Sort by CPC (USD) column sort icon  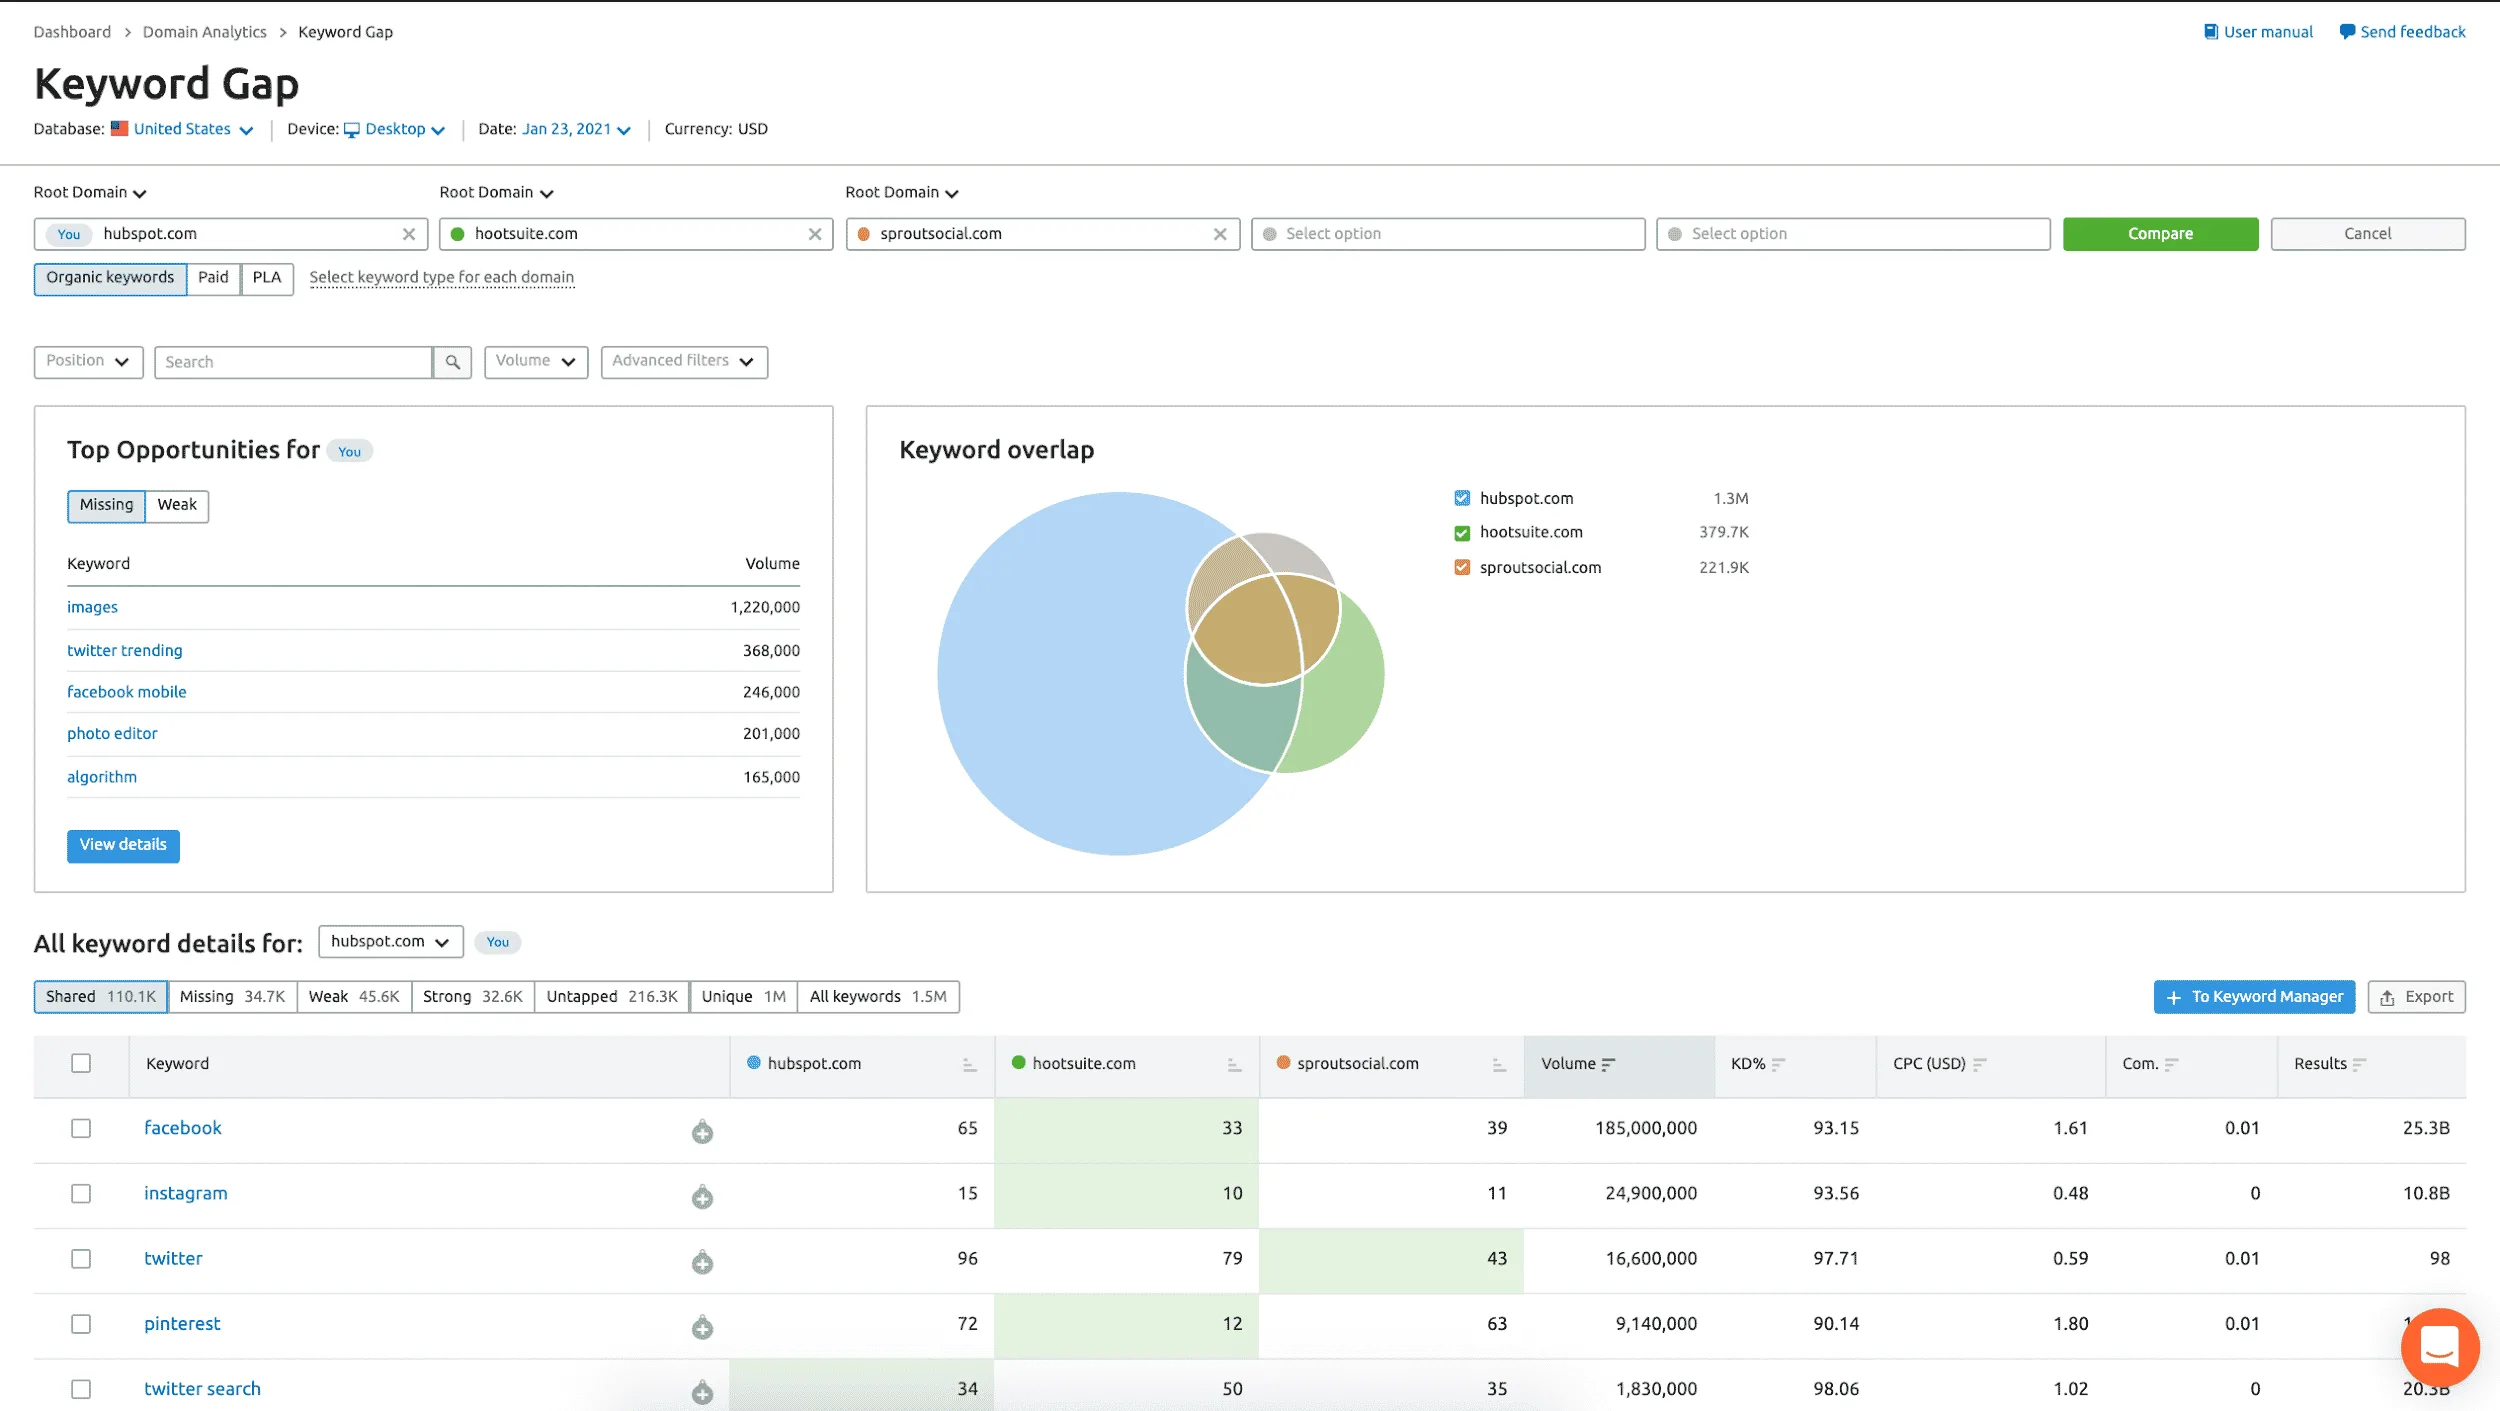pyautogui.click(x=1979, y=1065)
